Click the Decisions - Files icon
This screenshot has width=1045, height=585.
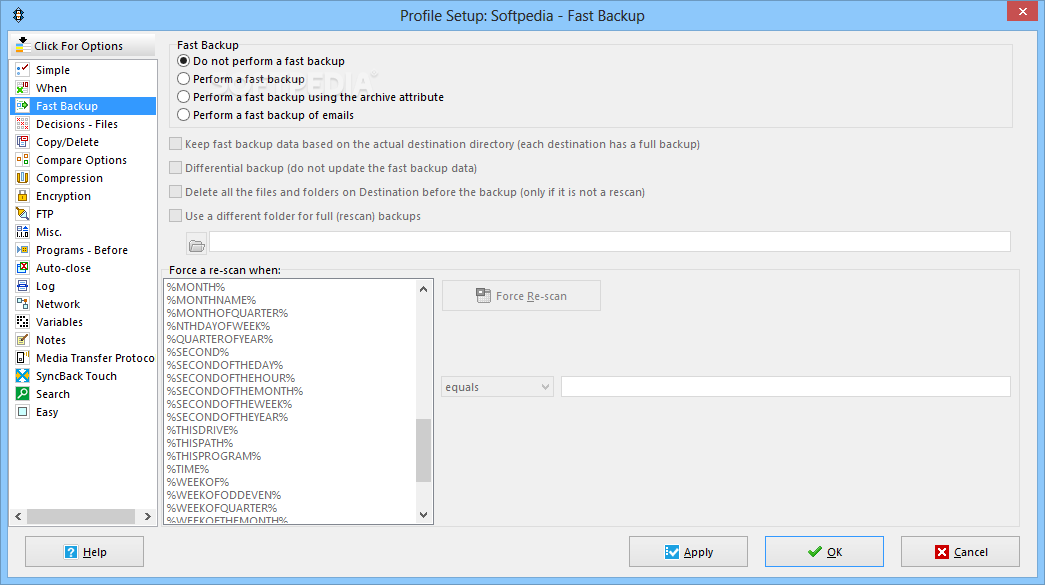pyautogui.click(x=23, y=123)
